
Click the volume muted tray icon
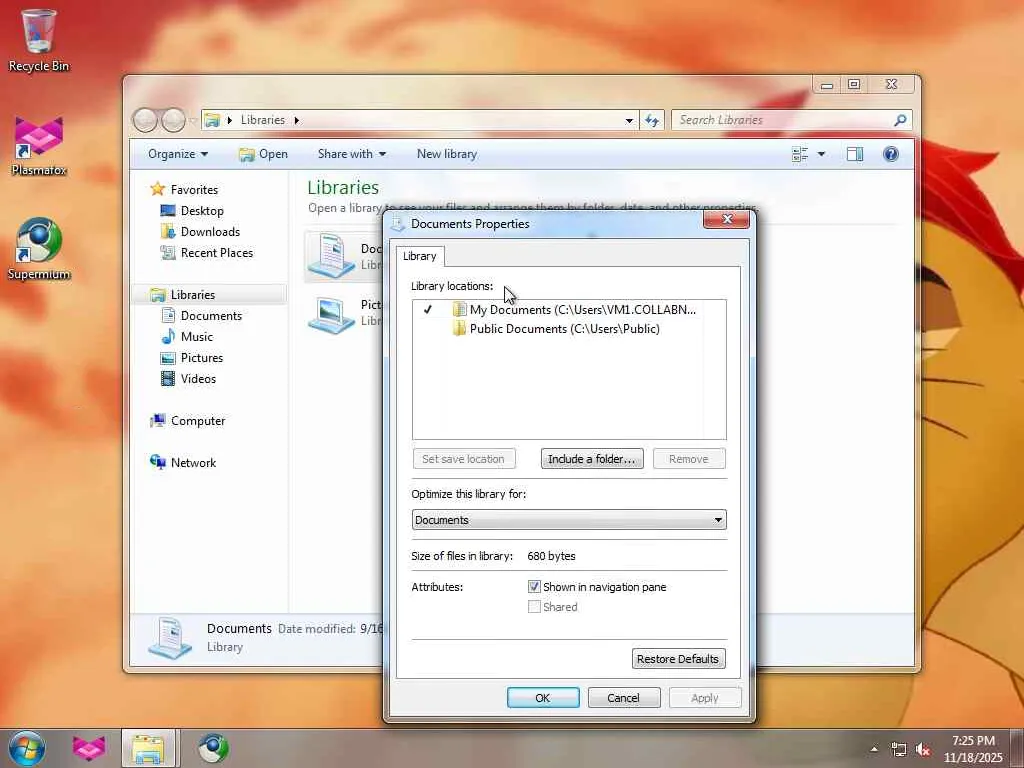click(x=923, y=749)
